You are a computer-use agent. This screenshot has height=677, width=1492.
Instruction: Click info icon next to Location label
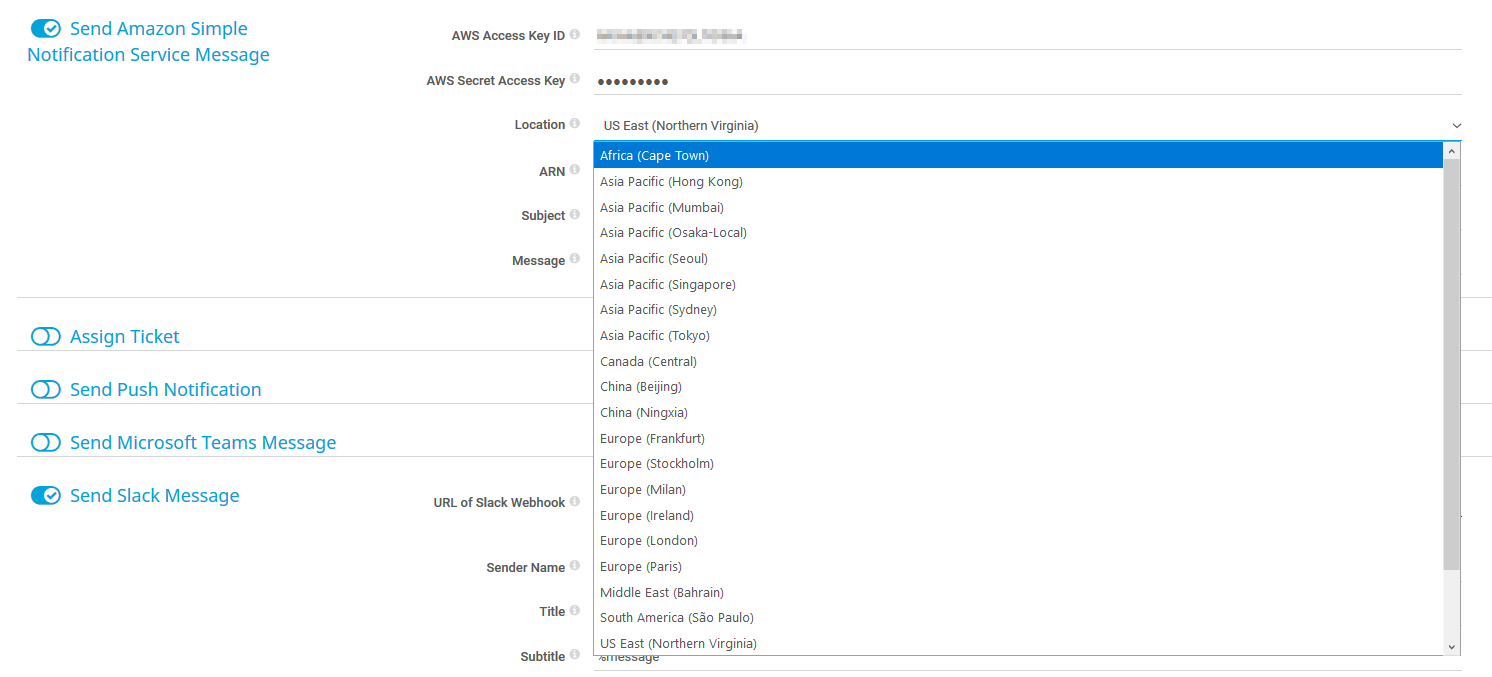point(575,124)
